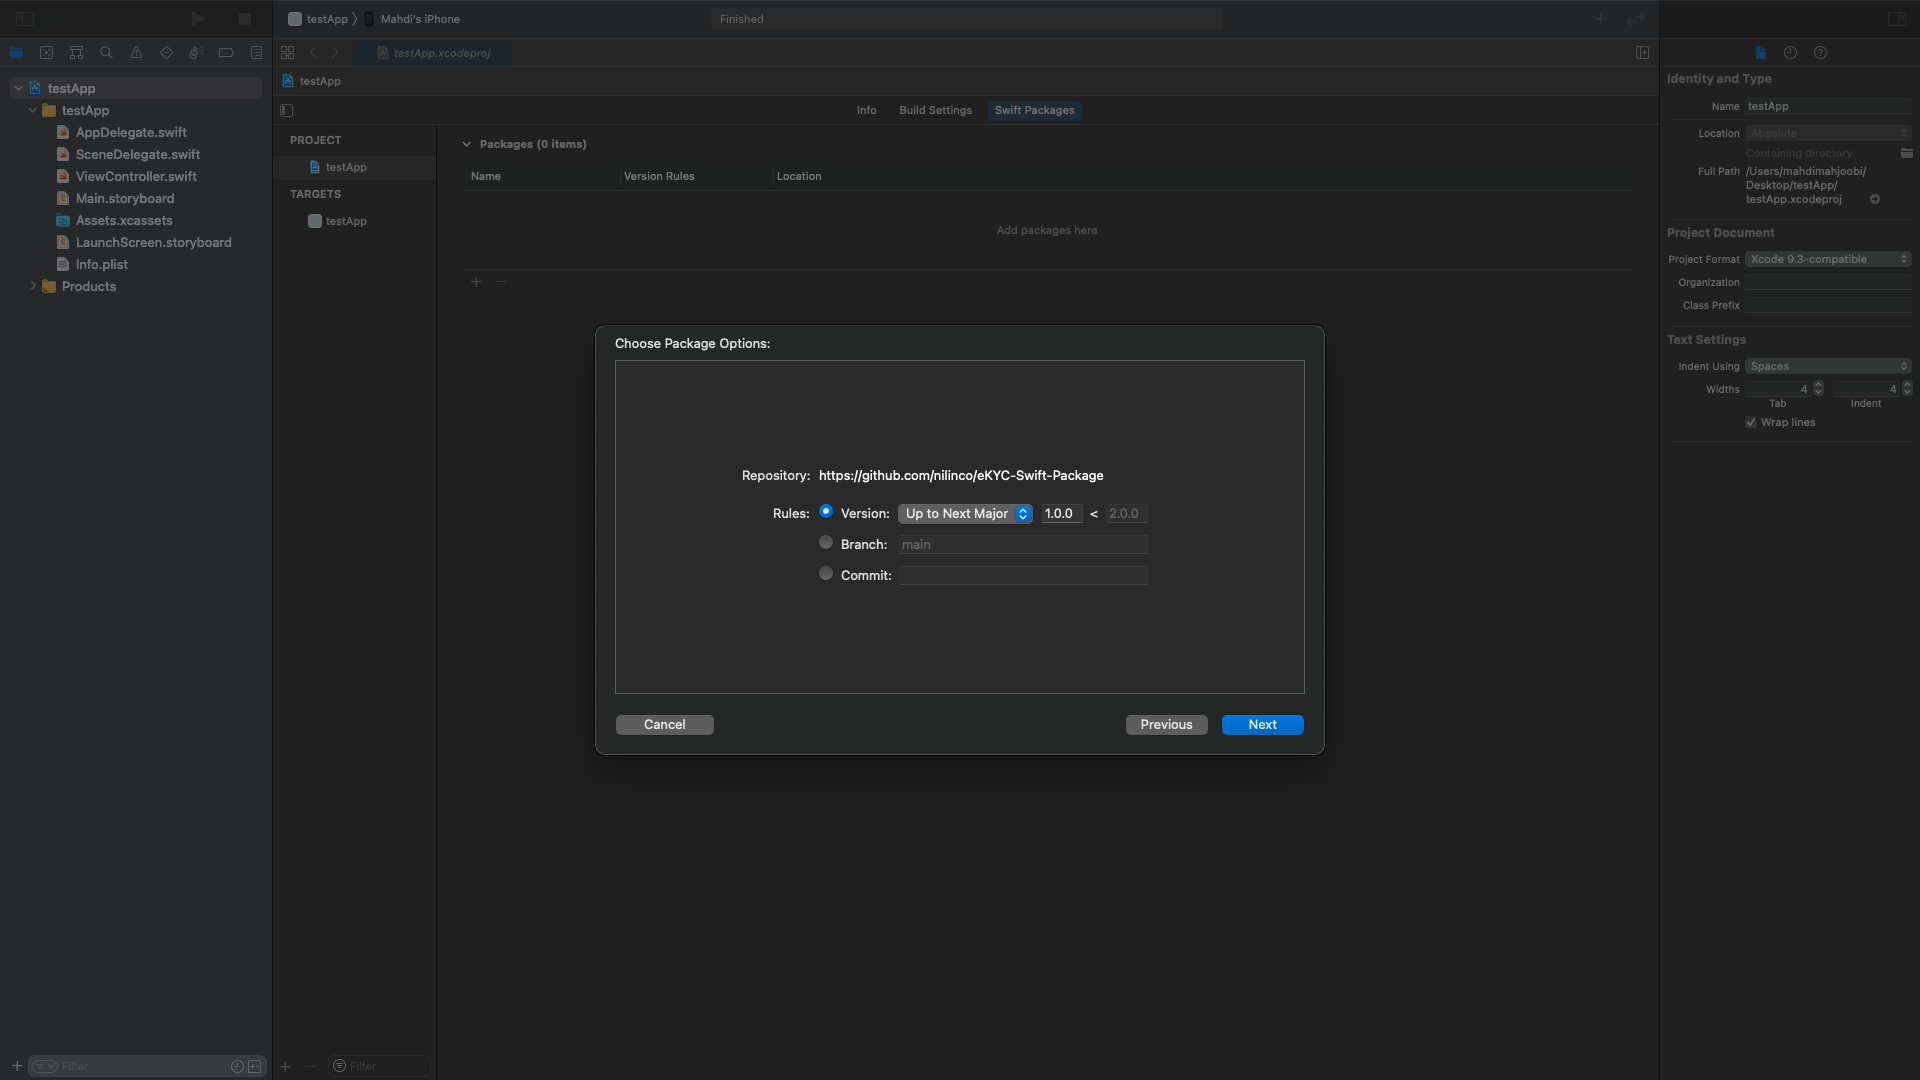
Task: Open the Source Control navigator icon
Action: pos(46,53)
